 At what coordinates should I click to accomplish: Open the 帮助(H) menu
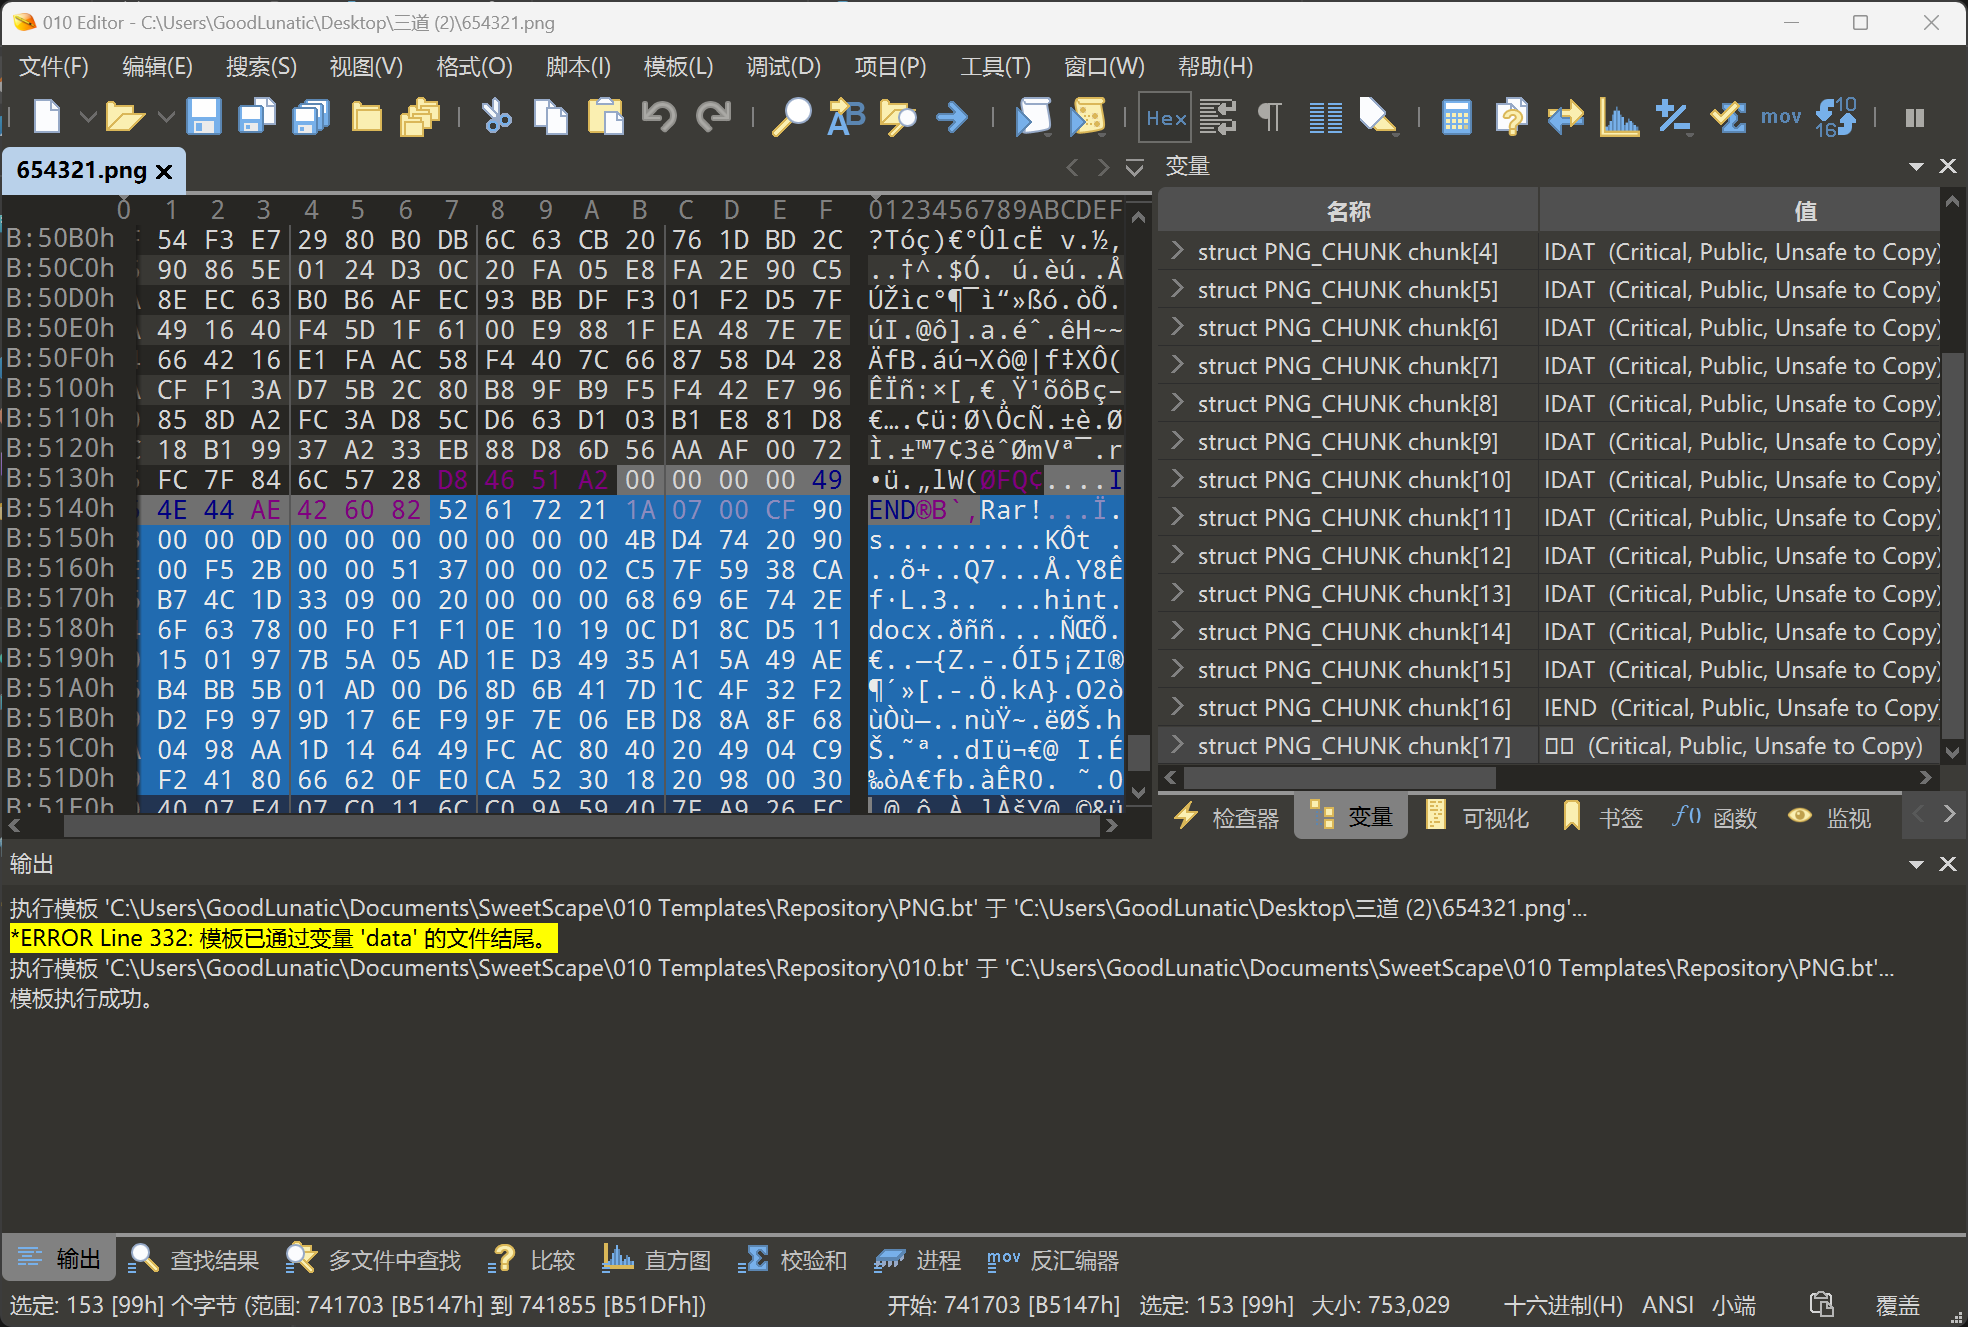tap(1215, 67)
